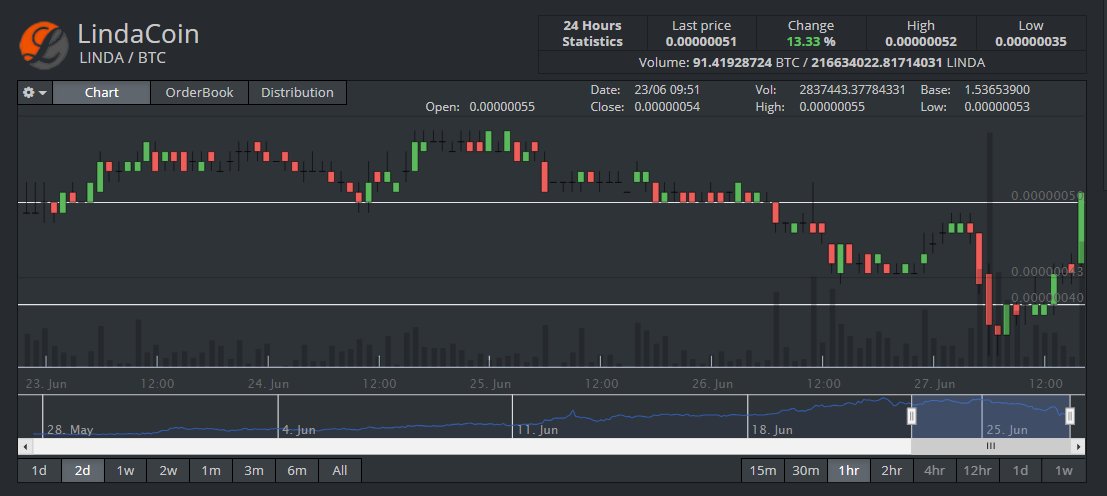Click the left navigator range handle
Viewport: 1107px width, 496px height.
click(911, 416)
